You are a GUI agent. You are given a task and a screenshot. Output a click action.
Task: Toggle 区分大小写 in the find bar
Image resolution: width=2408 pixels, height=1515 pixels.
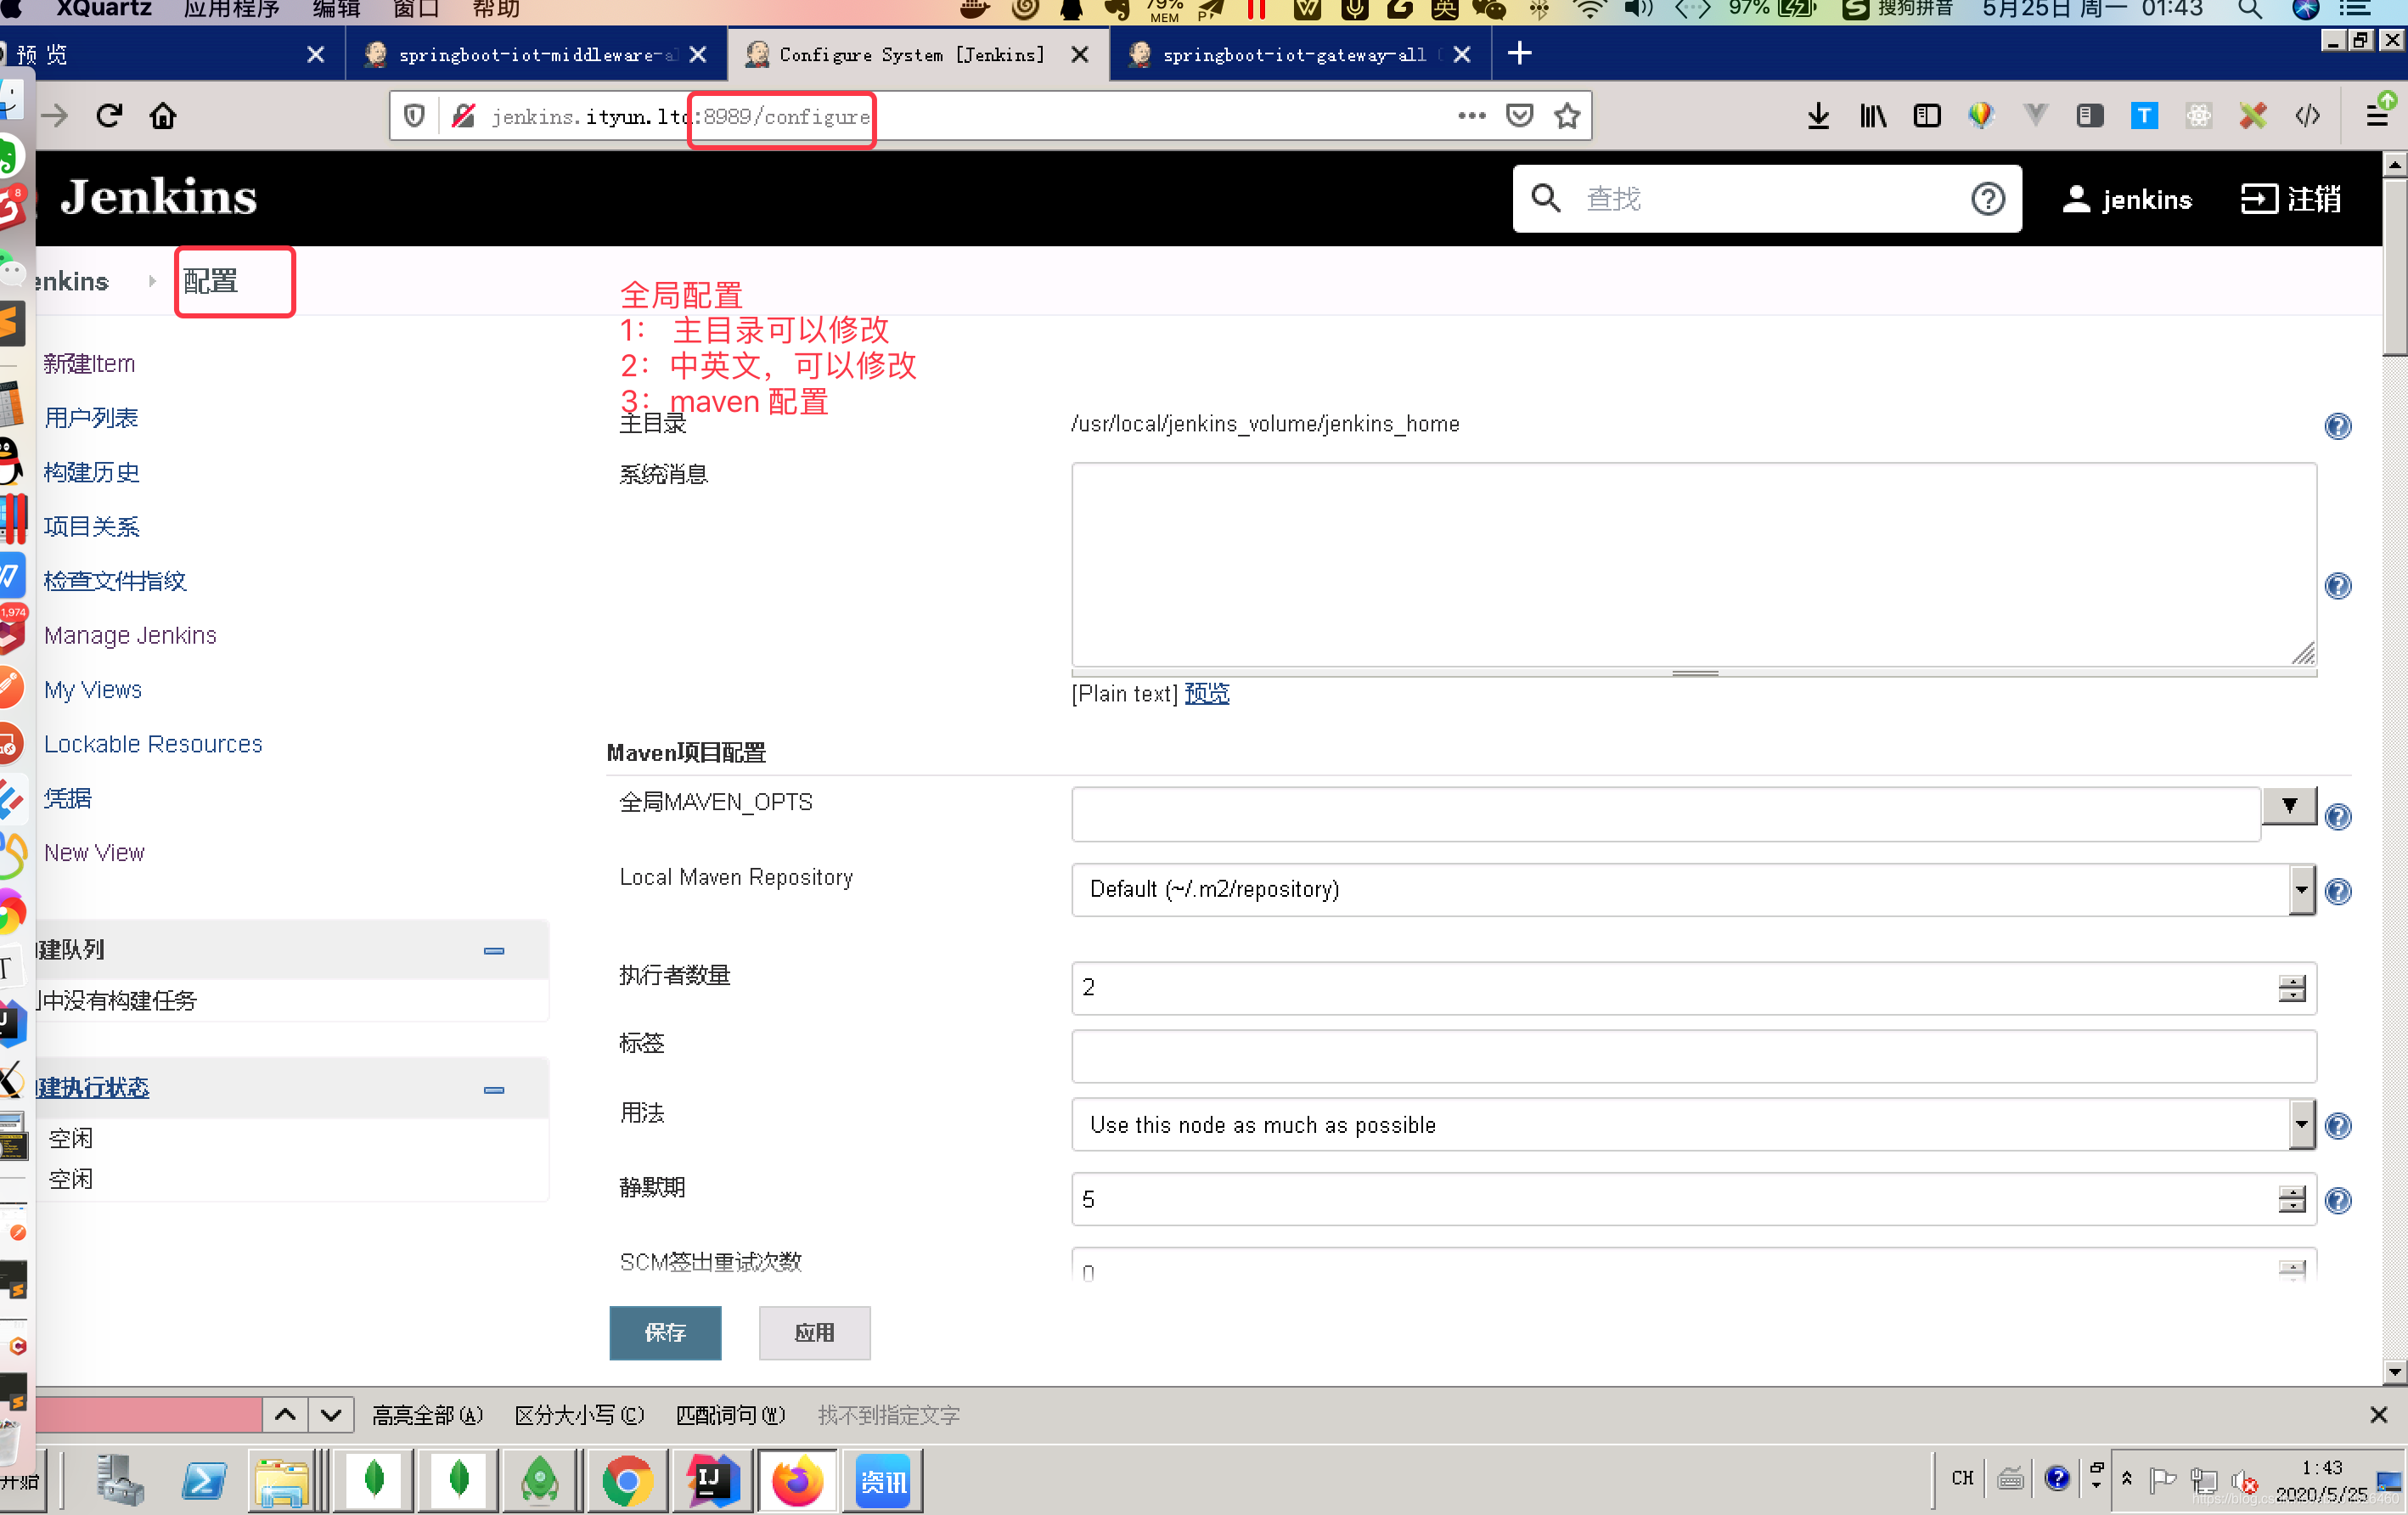click(579, 1415)
